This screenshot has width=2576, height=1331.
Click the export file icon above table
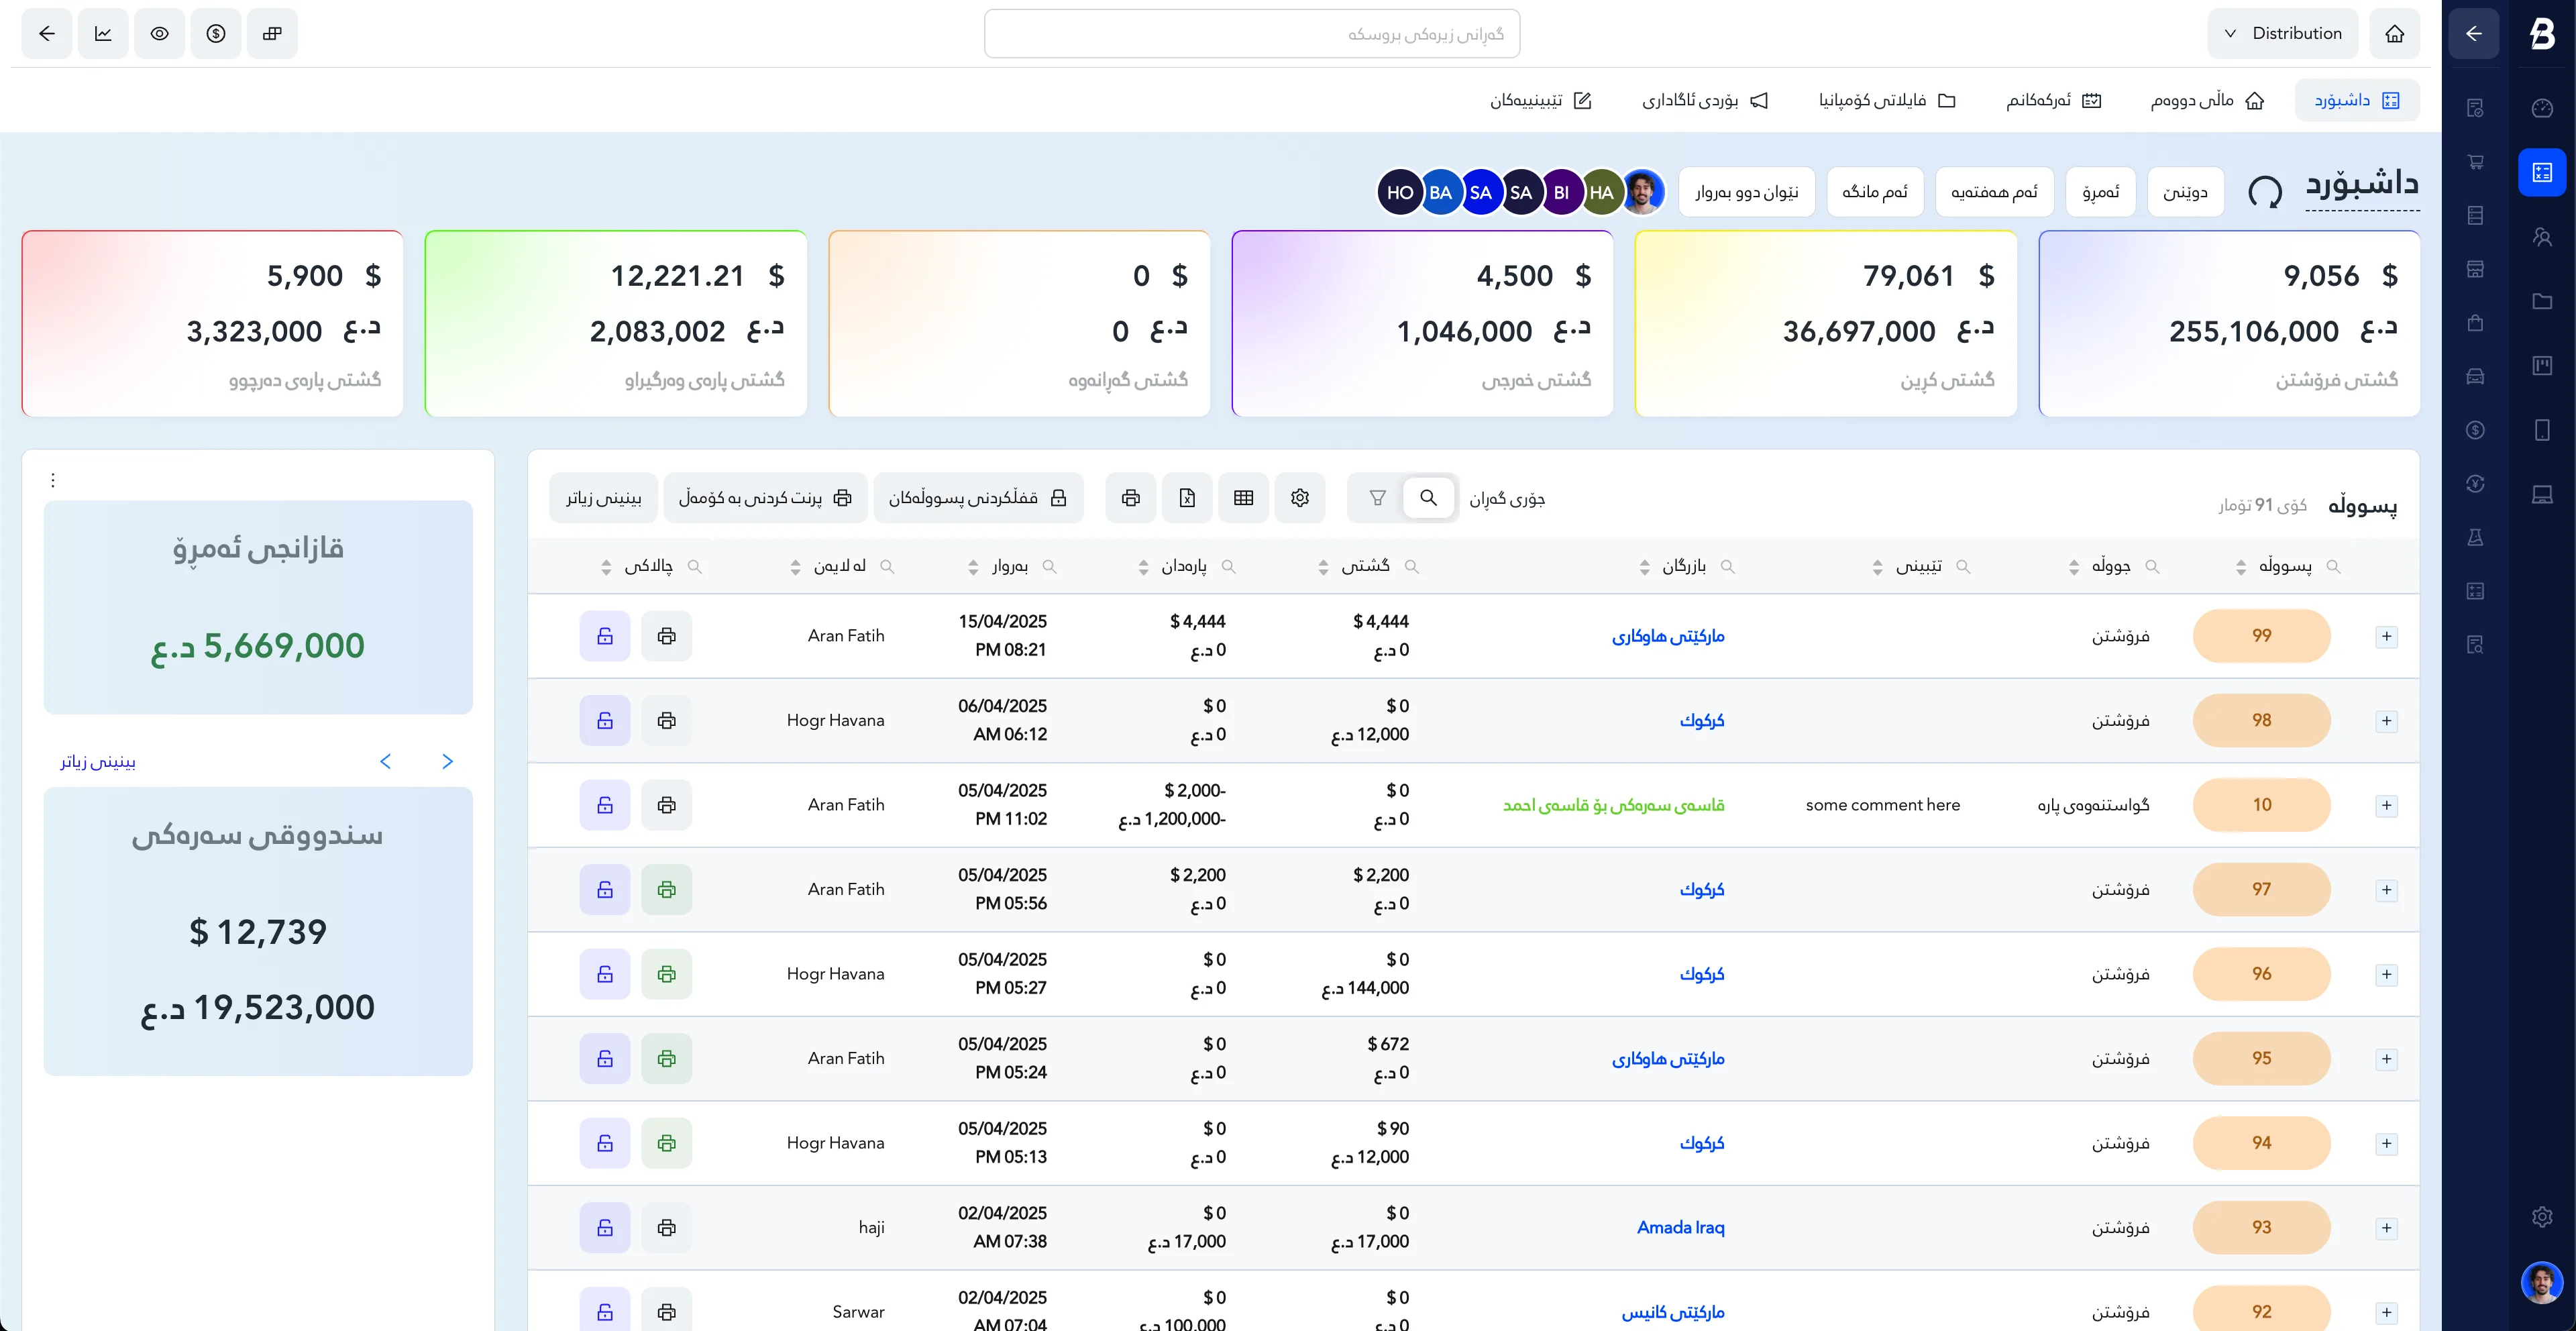click(x=1187, y=497)
